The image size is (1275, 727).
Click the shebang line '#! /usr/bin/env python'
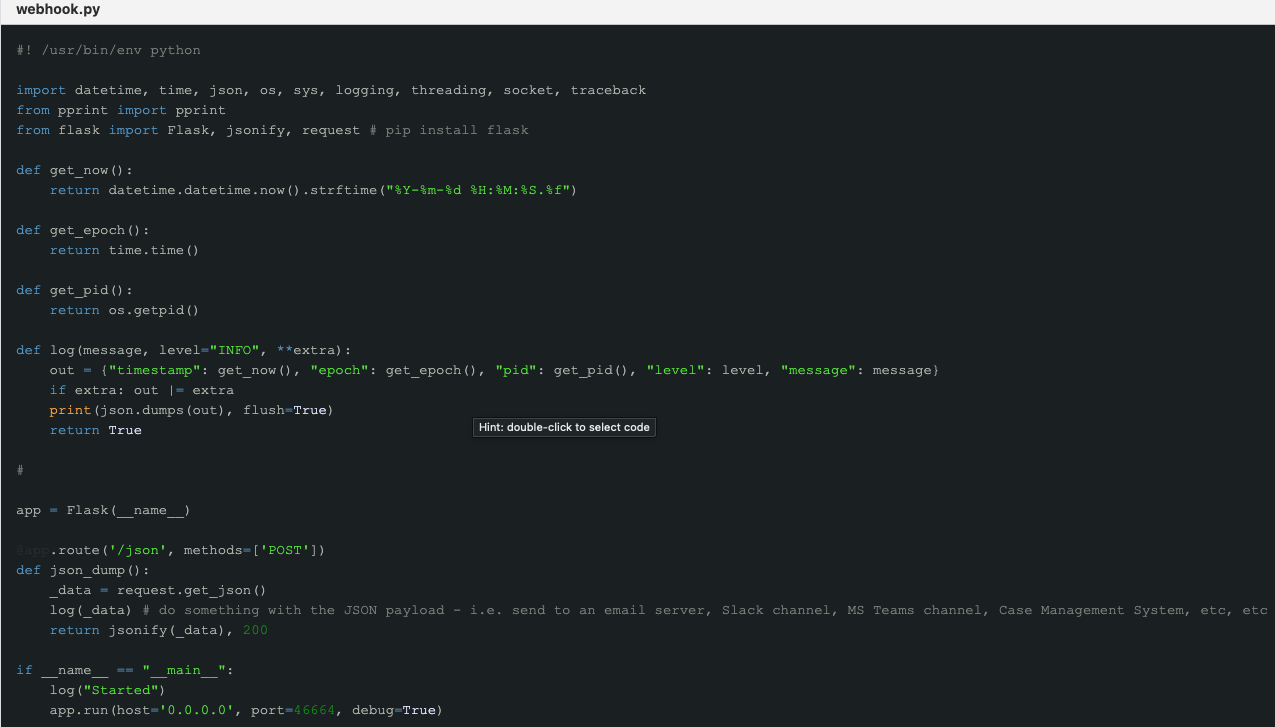(108, 50)
